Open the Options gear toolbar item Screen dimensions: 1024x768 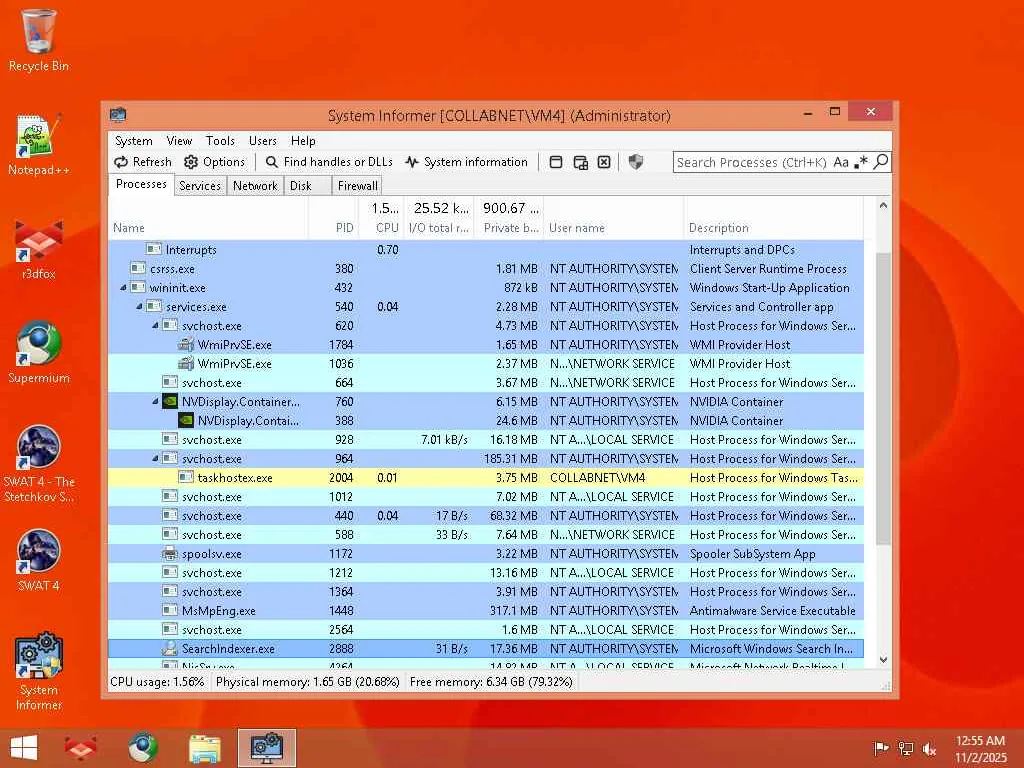click(x=215, y=162)
